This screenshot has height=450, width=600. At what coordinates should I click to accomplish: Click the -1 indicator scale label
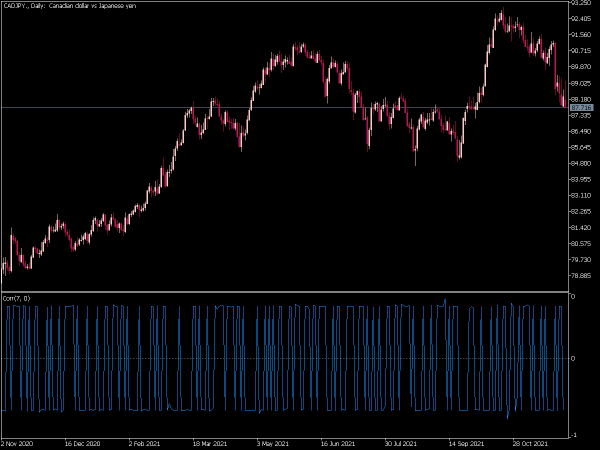coord(574,435)
